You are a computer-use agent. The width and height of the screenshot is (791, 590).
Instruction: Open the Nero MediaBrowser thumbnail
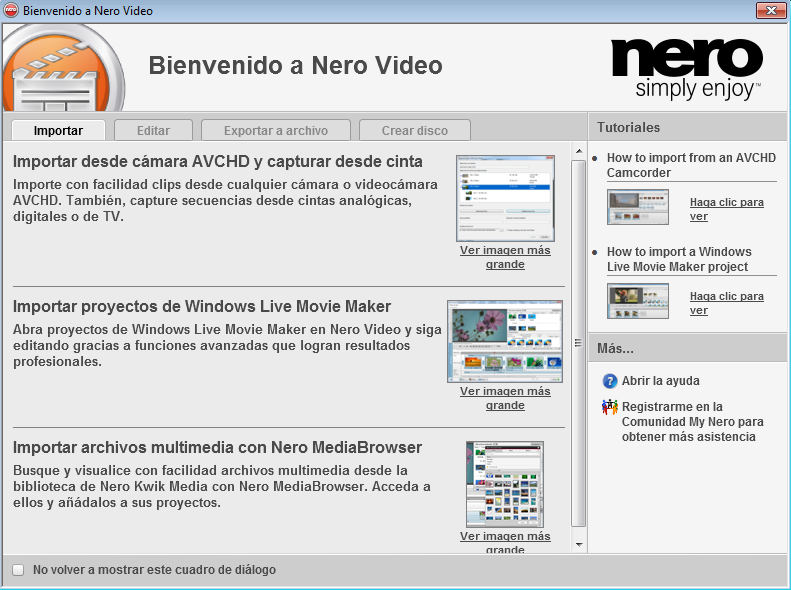point(505,484)
